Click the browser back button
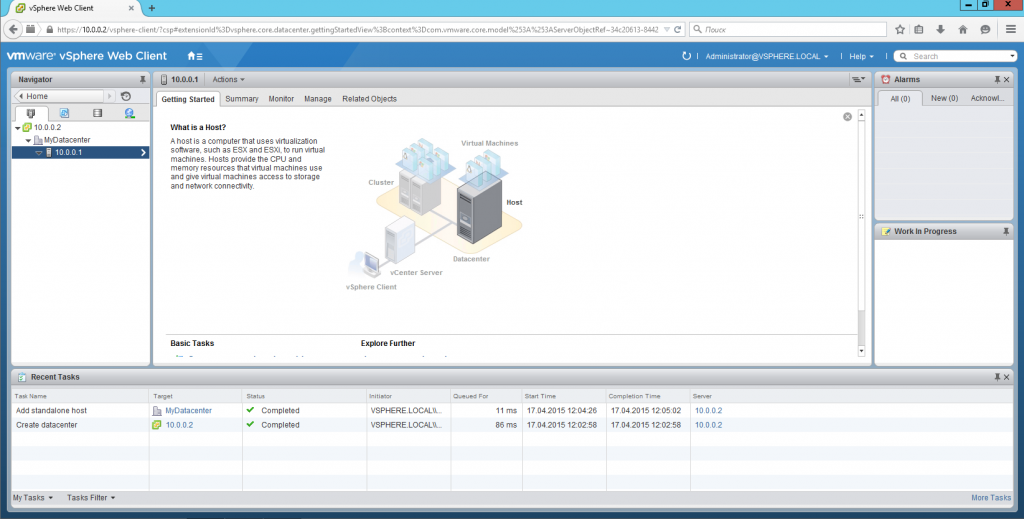Viewport: 1024px width, 519px height. click(13, 29)
